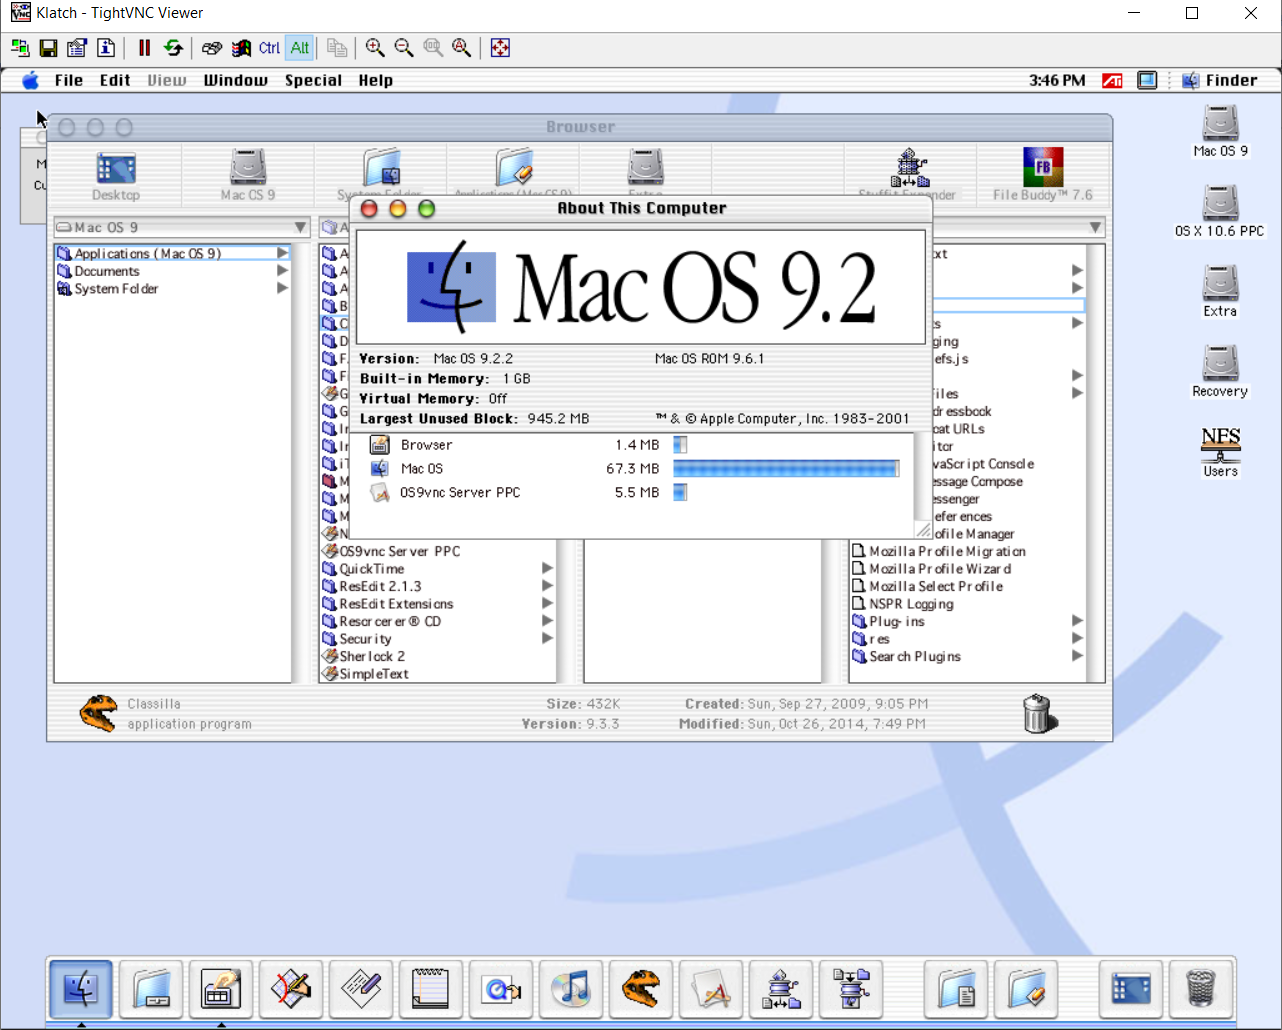This screenshot has height=1030, width=1282.
Task: Open the Special menu
Action: 313,80
